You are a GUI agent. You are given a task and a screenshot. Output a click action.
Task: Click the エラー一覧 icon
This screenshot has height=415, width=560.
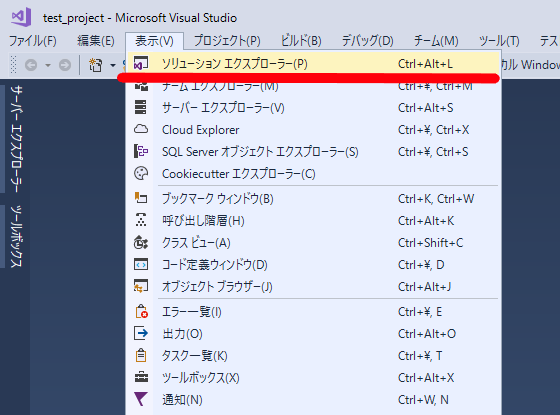click(141, 311)
